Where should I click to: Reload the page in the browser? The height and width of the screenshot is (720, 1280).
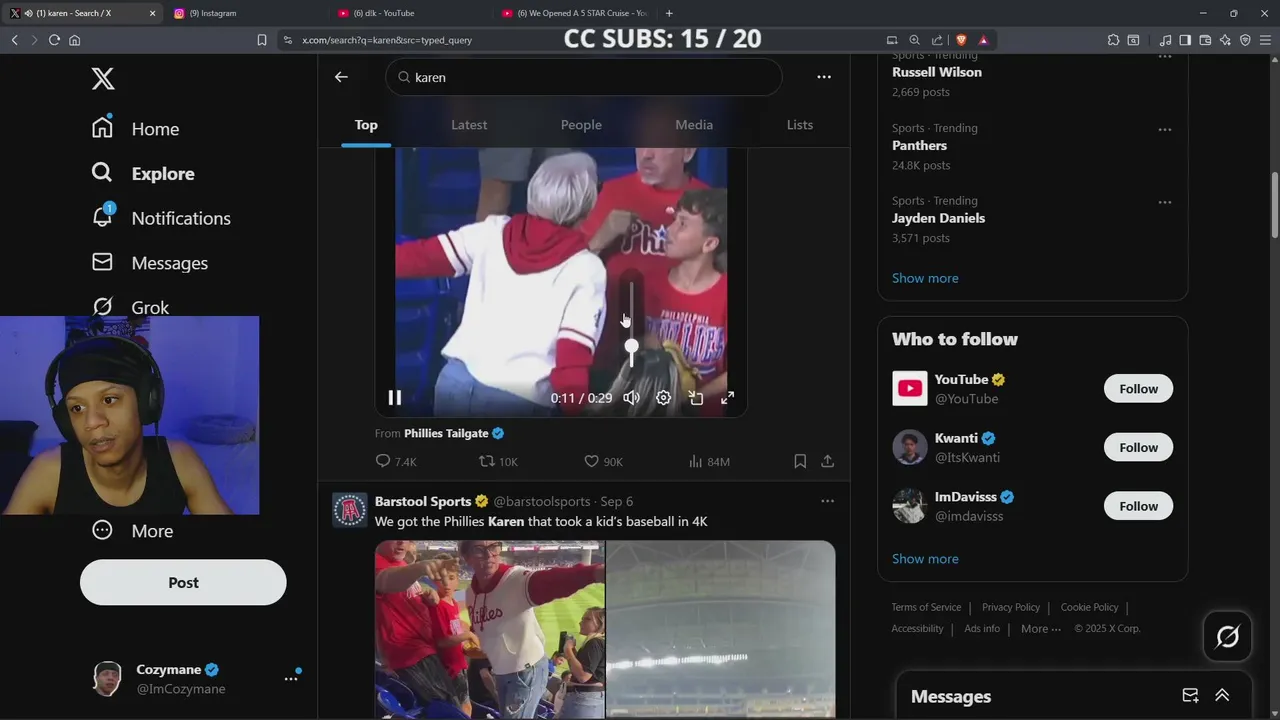[x=54, y=40]
